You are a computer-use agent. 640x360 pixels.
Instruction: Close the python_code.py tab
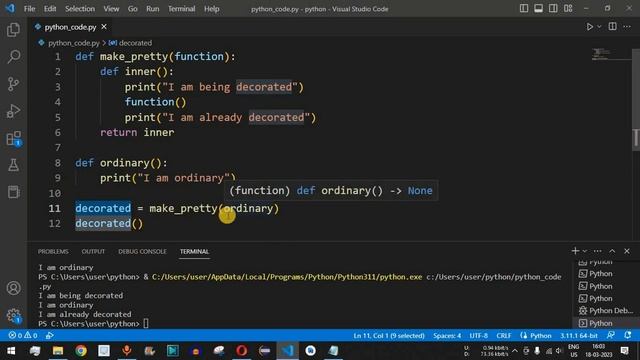coord(104,27)
